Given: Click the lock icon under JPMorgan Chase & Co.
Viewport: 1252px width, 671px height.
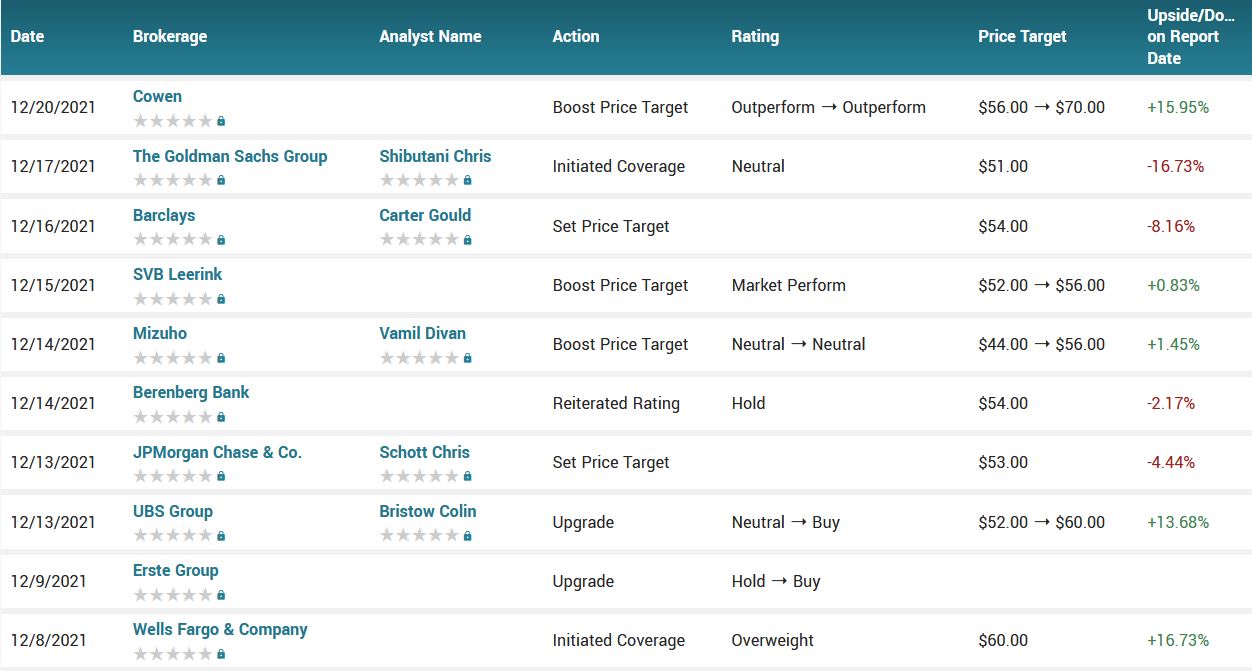Looking at the screenshot, I should click(221, 476).
